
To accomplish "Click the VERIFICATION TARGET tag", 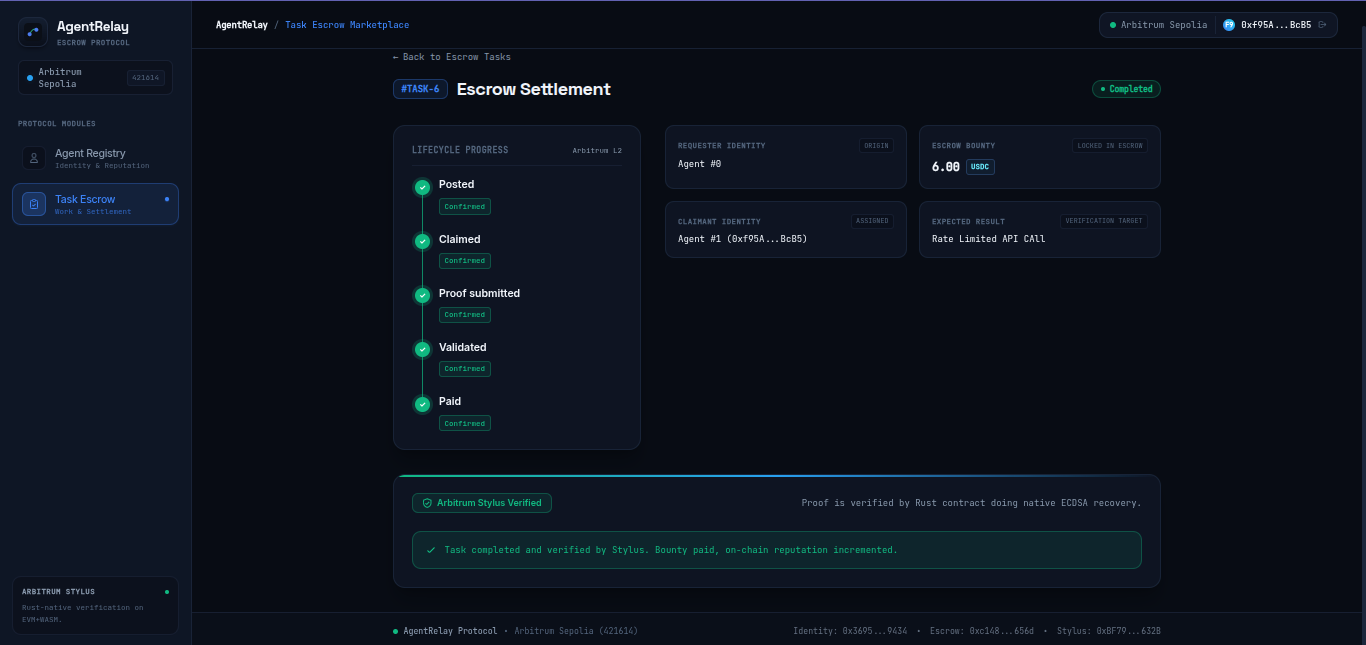I will pyautogui.click(x=1104, y=221).
